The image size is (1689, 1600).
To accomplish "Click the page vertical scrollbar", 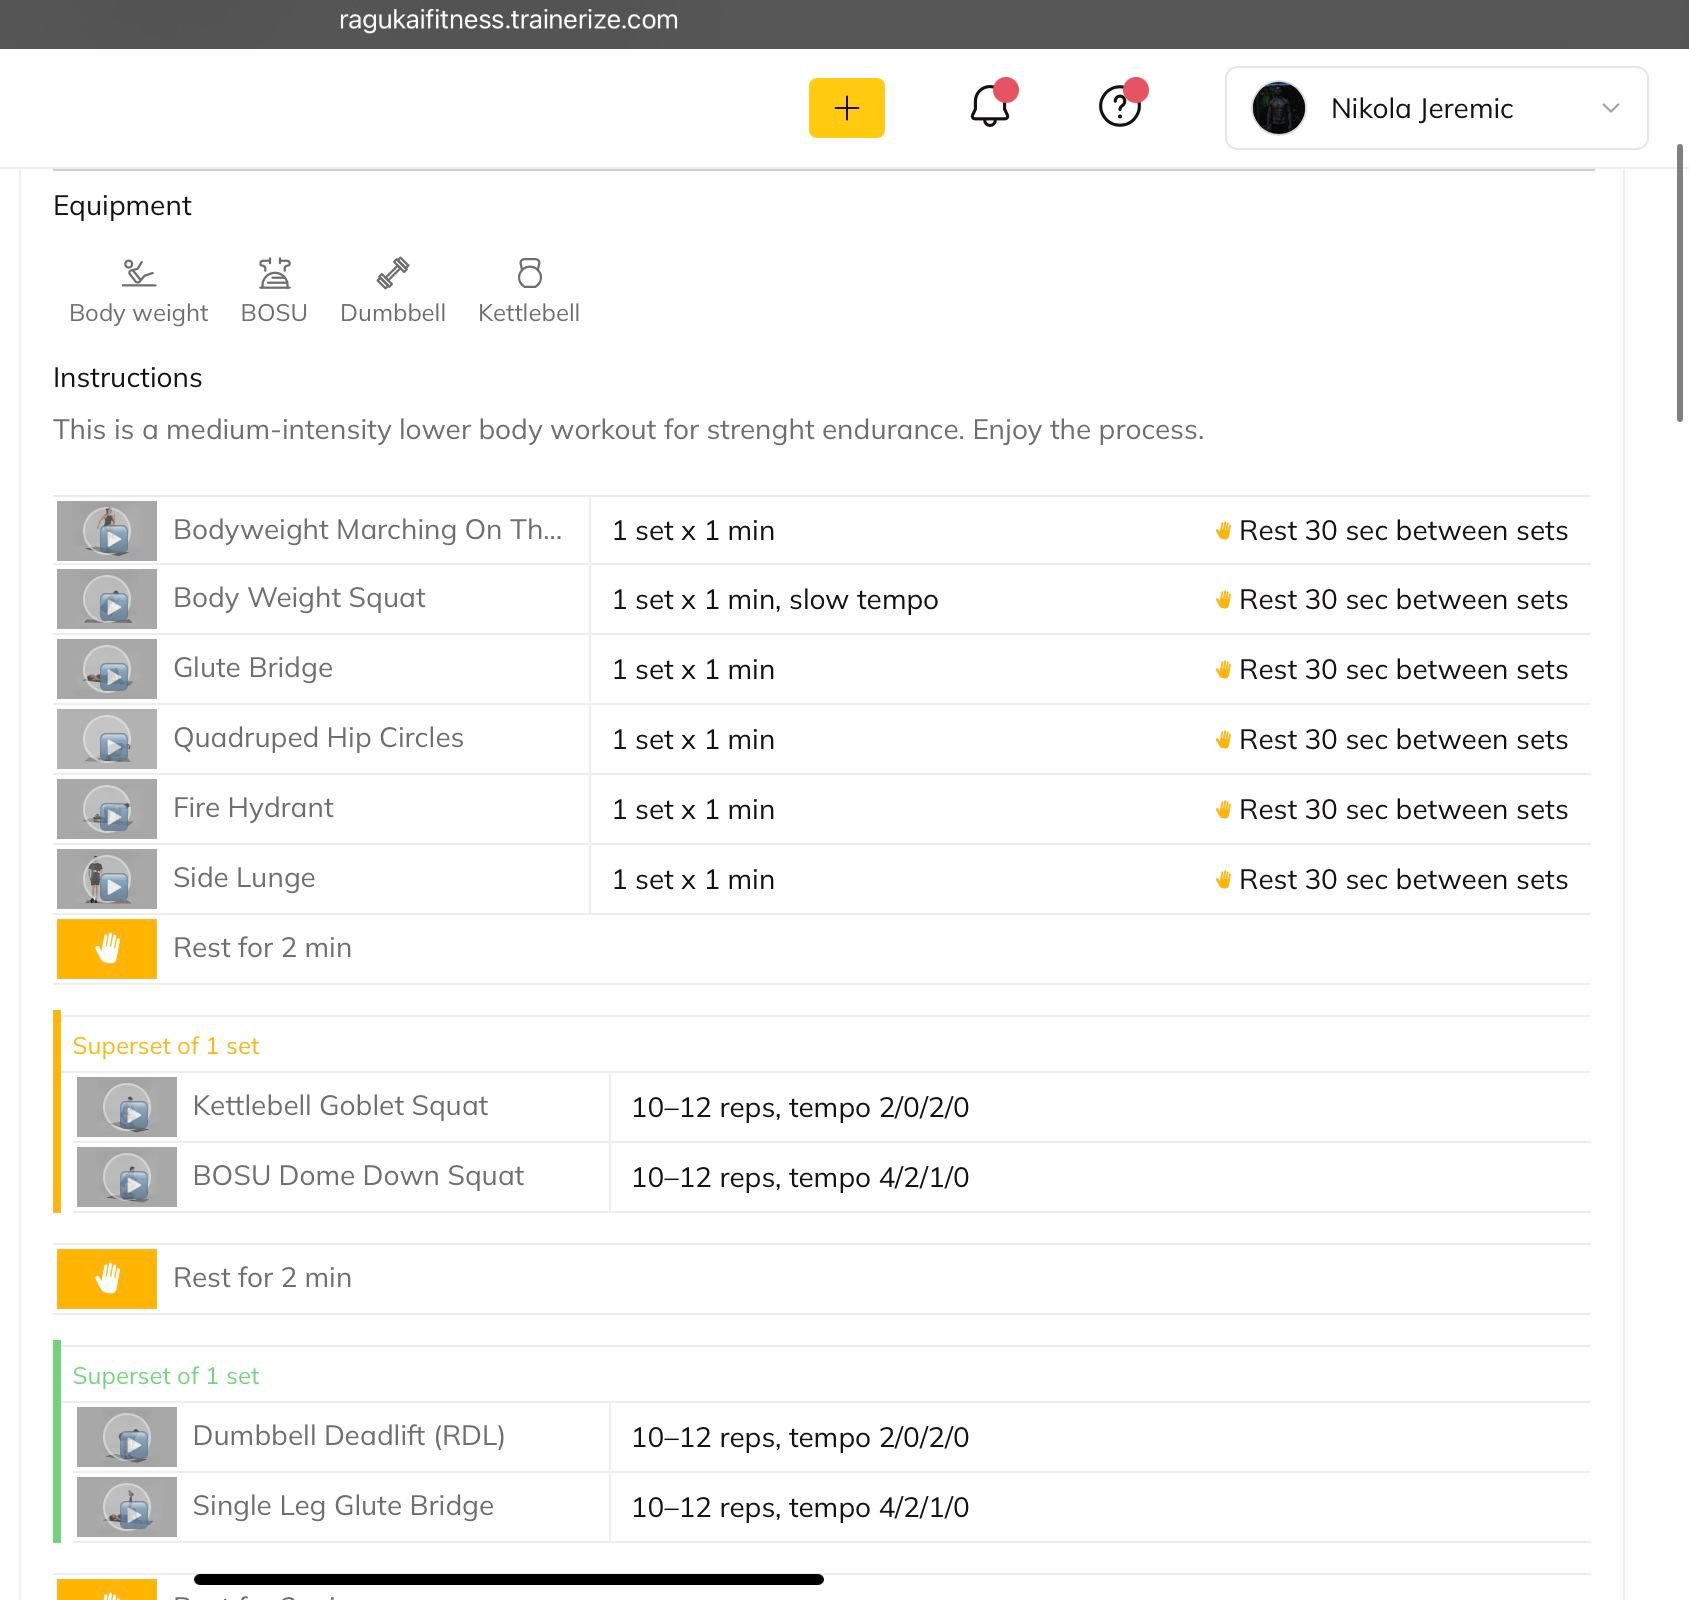I will 1680,283.
